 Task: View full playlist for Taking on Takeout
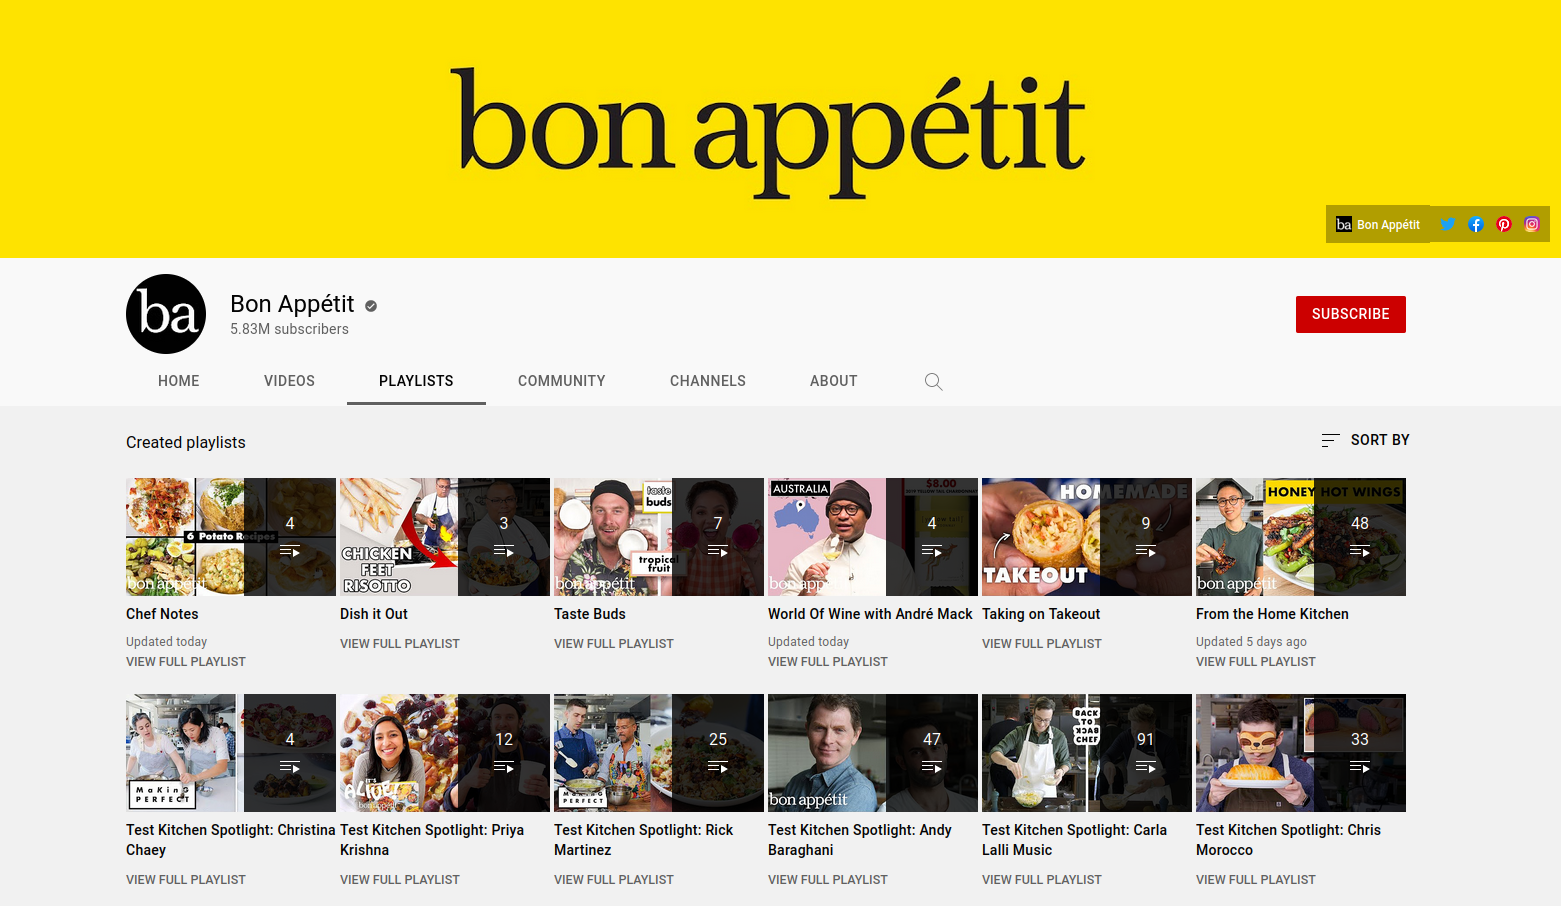[1042, 644]
